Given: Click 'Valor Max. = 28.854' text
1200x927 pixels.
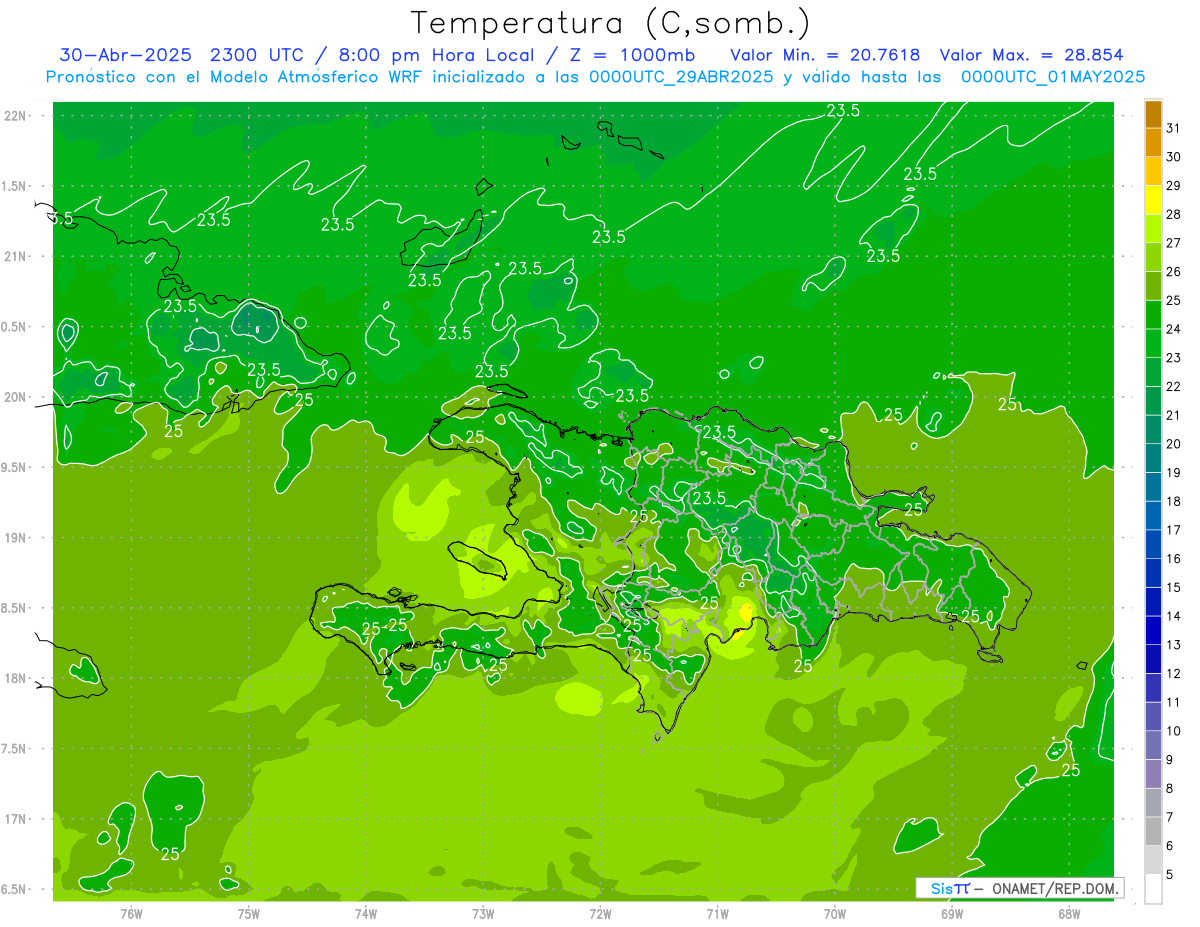Looking at the screenshot, I should coord(1031,55).
